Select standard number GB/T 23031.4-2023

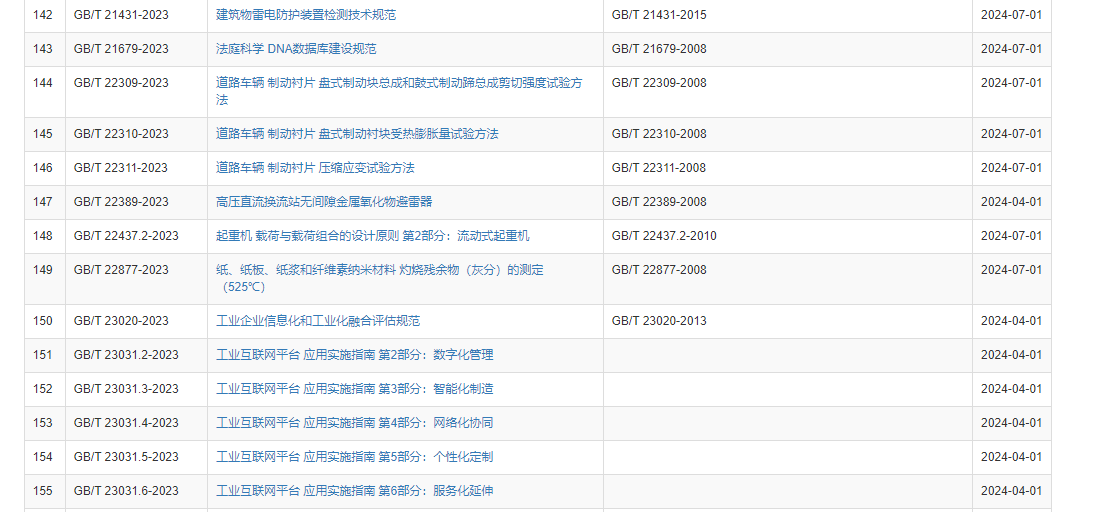click(x=126, y=423)
